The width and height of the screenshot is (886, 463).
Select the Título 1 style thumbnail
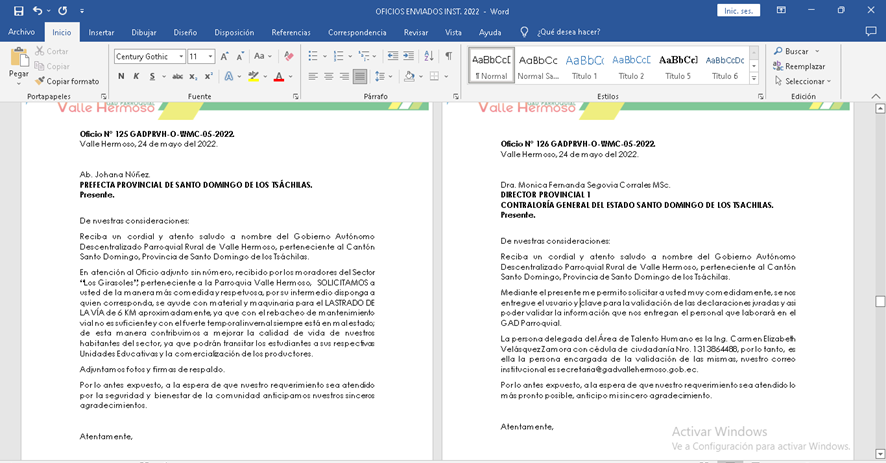click(x=584, y=65)
